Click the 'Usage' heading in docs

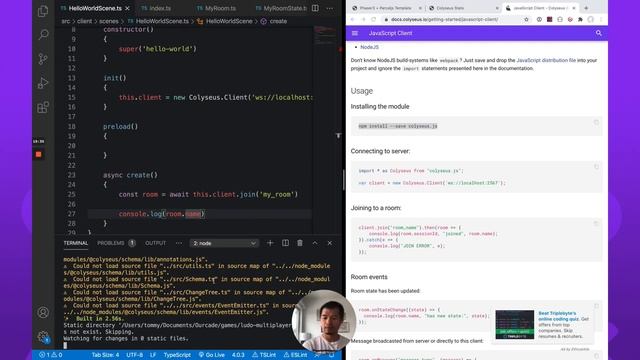pyautogui.click(x=362, y=91)
